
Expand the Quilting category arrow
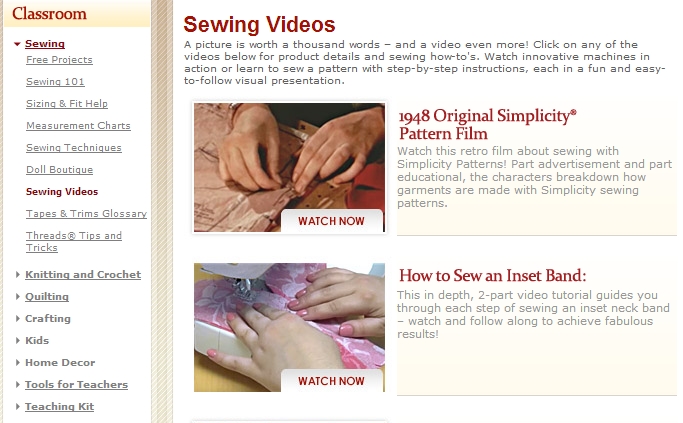click(17, 297)
